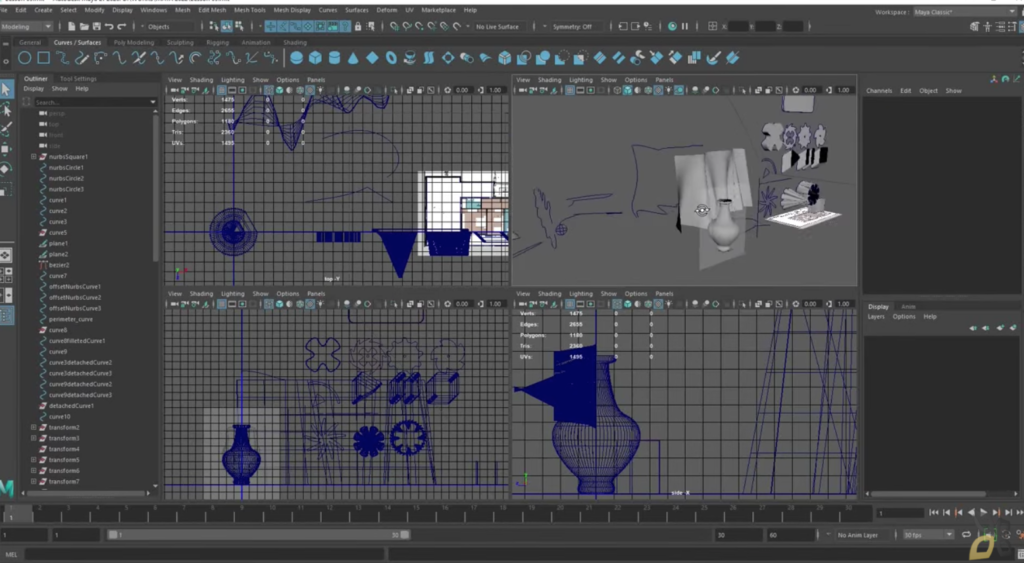
Task: Open Shading menu in perspective viewport
Action: pos(549,80)
